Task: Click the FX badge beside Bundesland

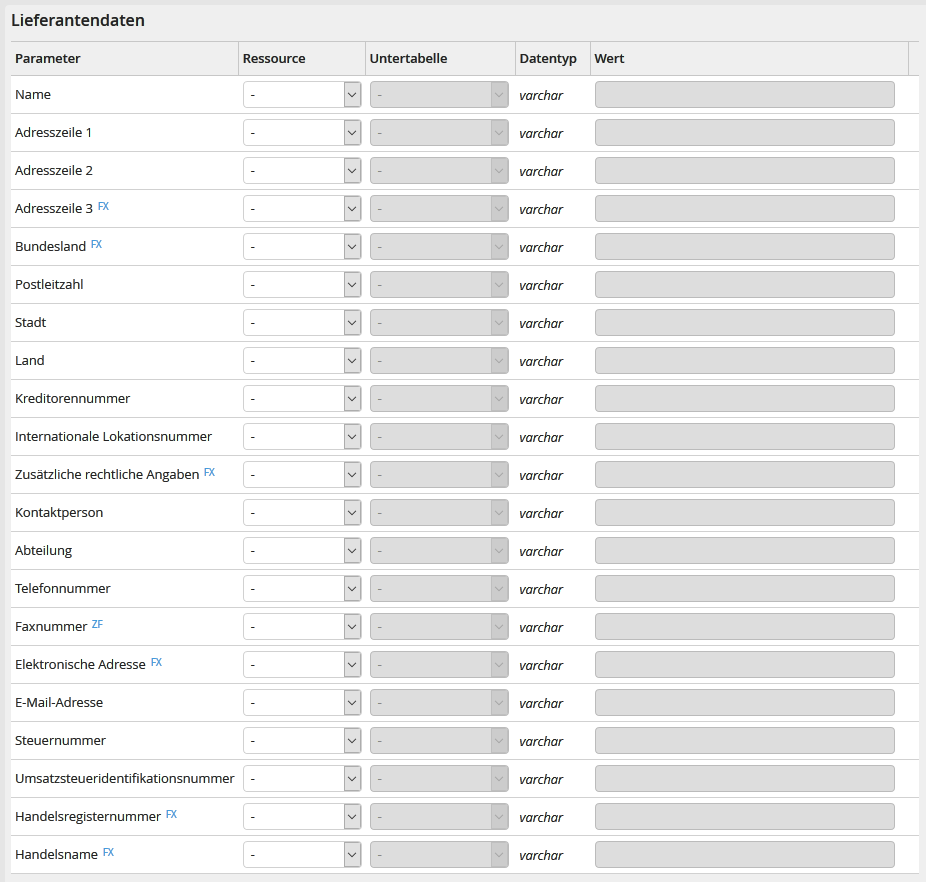Action: click(96, 245)
